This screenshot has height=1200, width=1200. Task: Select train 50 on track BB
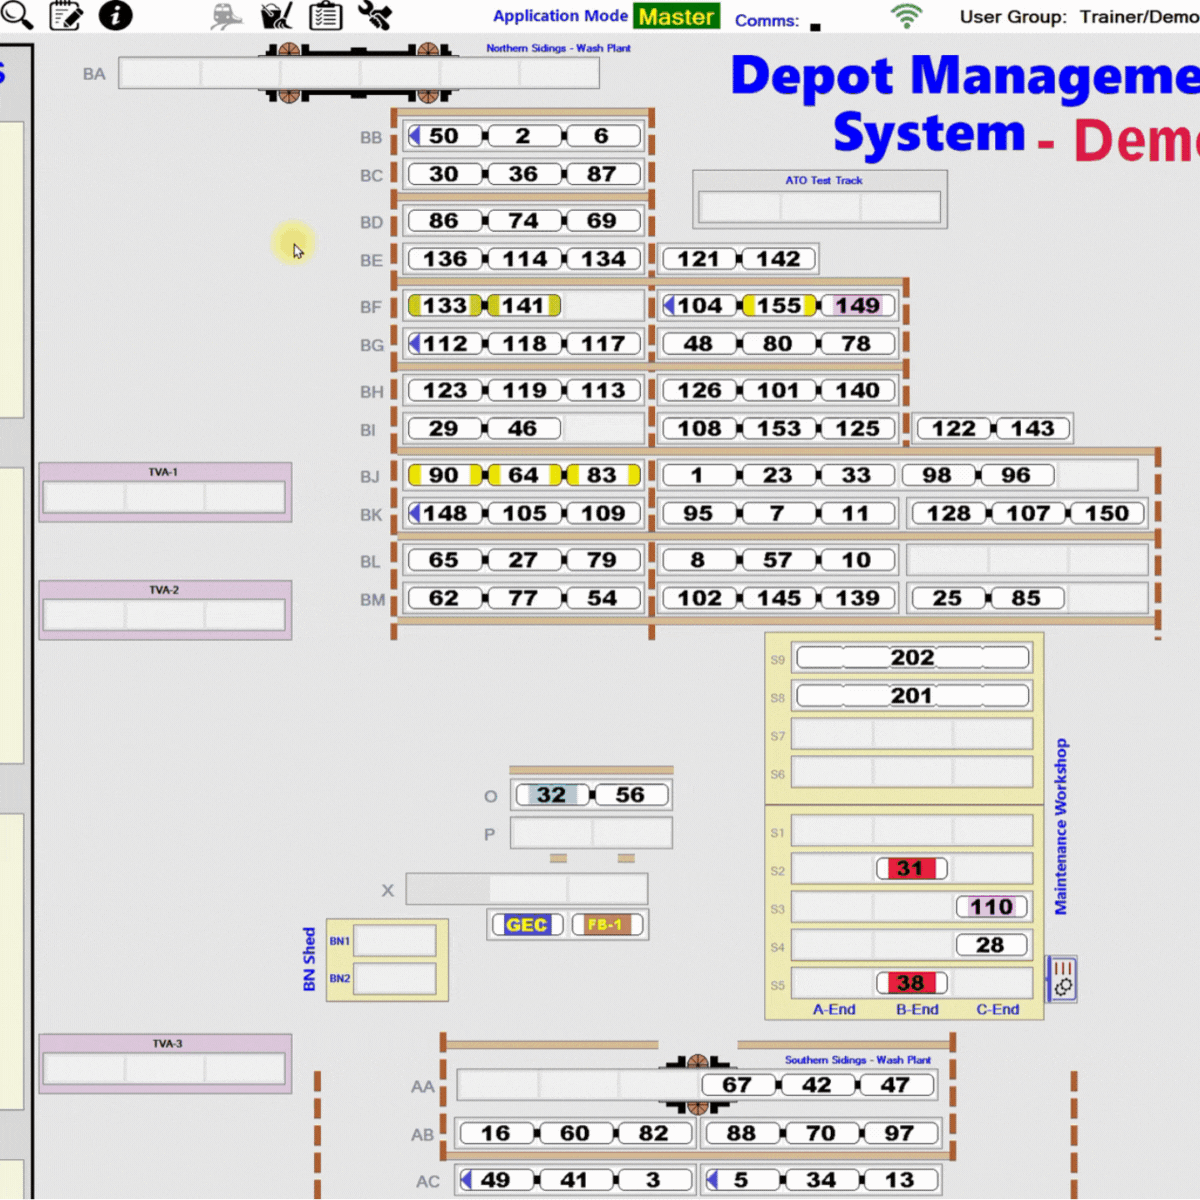[x=444, y=136]
